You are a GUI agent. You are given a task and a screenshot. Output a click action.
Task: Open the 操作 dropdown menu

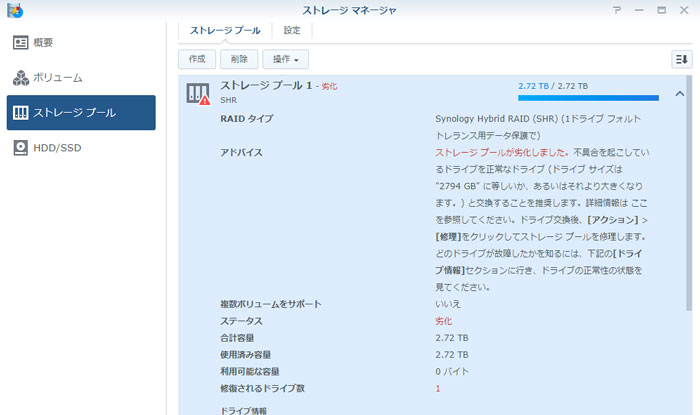point(285,59)
